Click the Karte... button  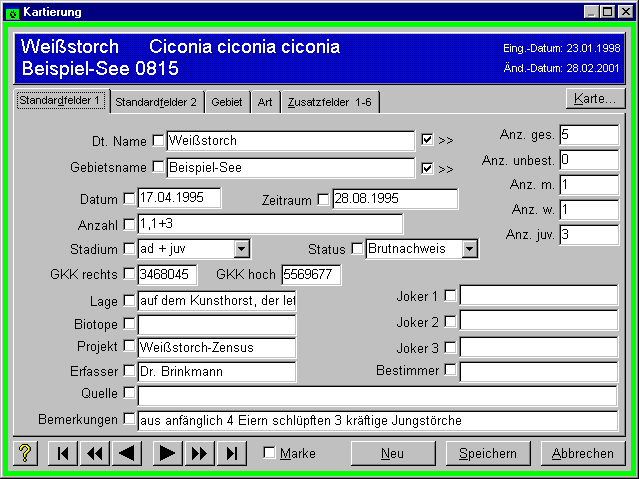tap(596, 98)
